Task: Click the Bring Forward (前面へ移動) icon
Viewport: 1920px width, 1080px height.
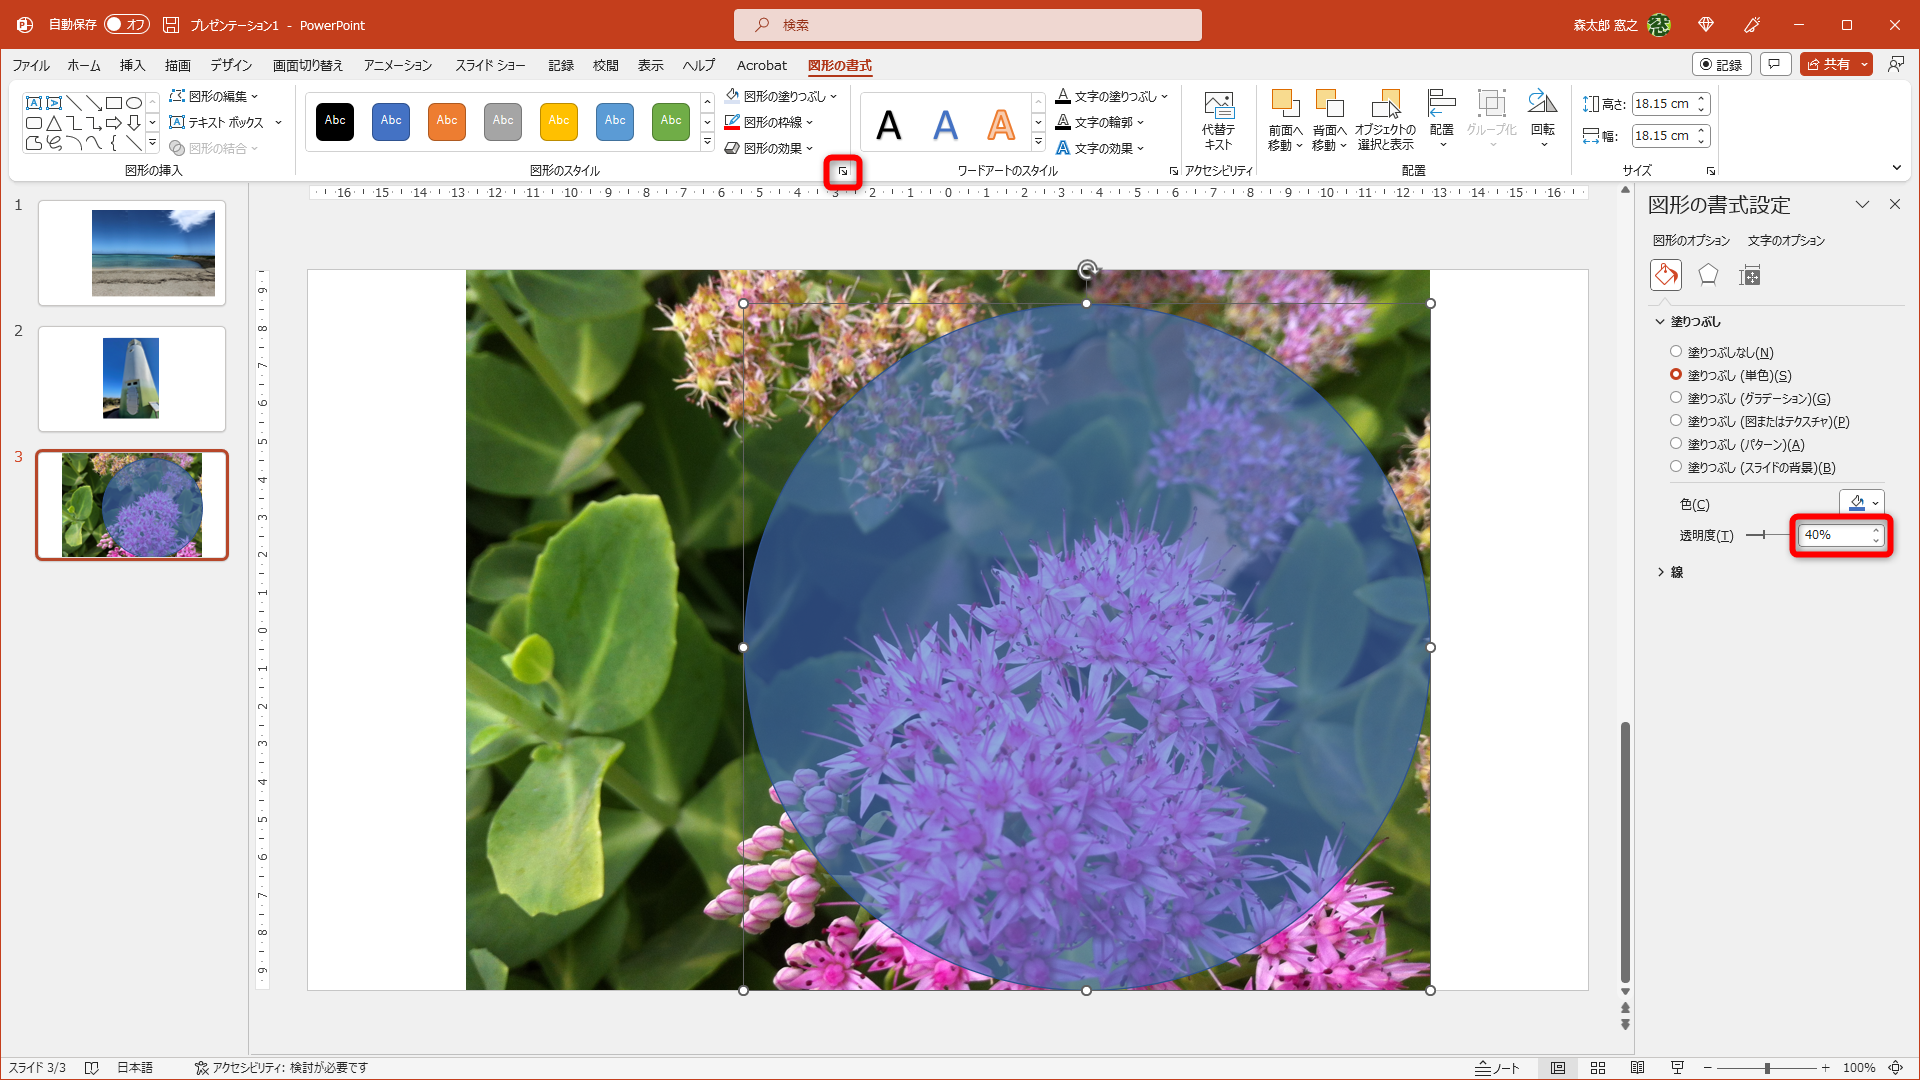Action: point(1285,104)
